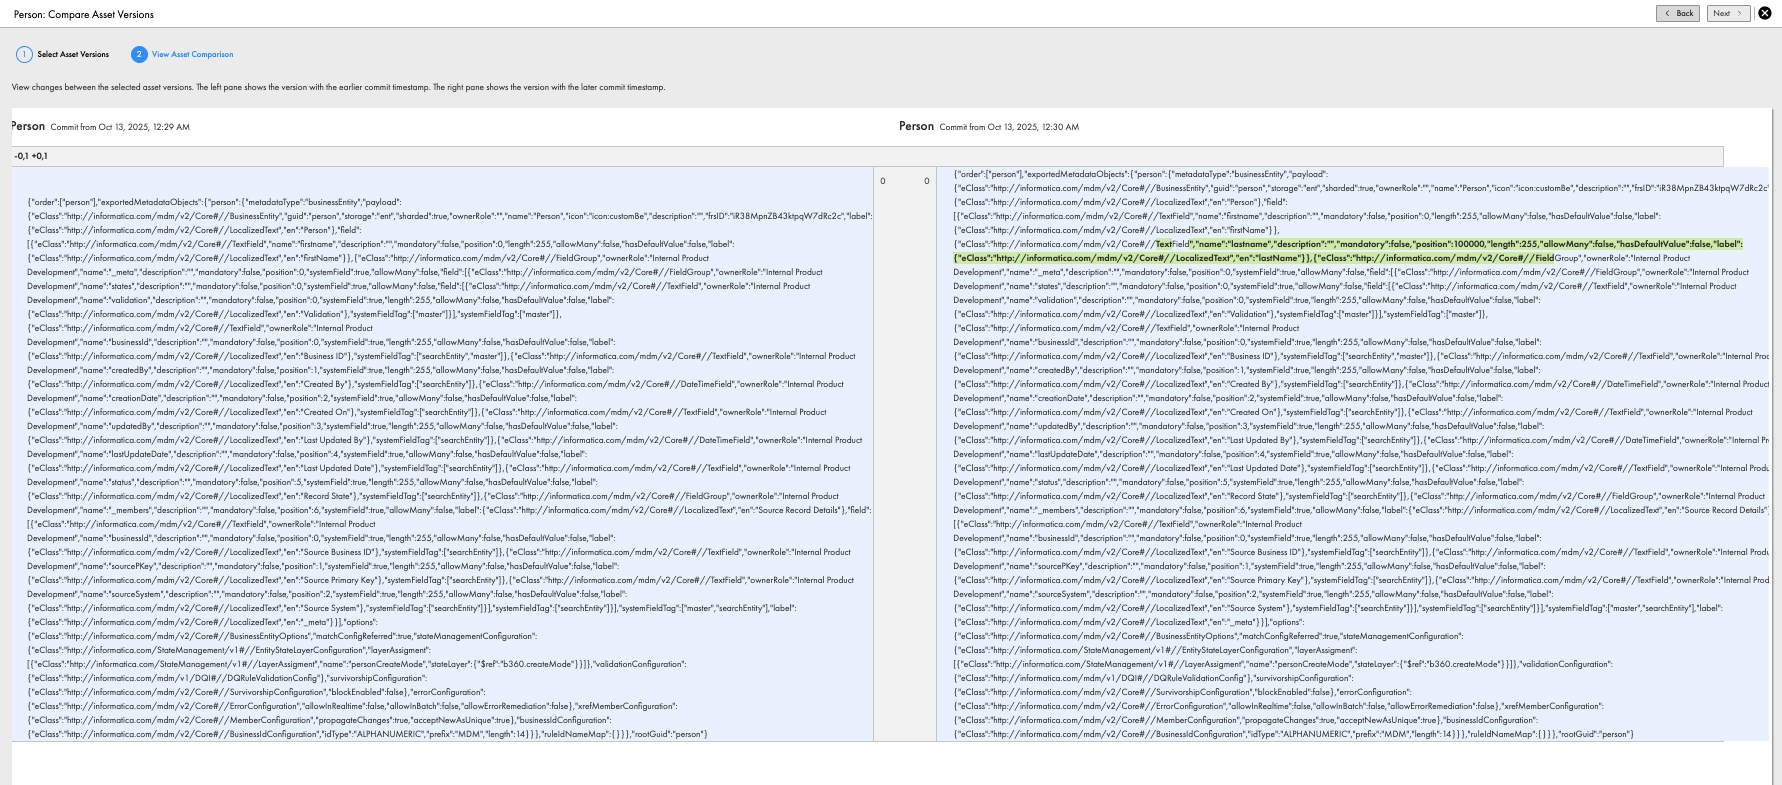Click right pane commit Oct 13, 2025, 12:30 AM
Image resolution: width=1782 pixels, height=785 pixels.
1009,127
